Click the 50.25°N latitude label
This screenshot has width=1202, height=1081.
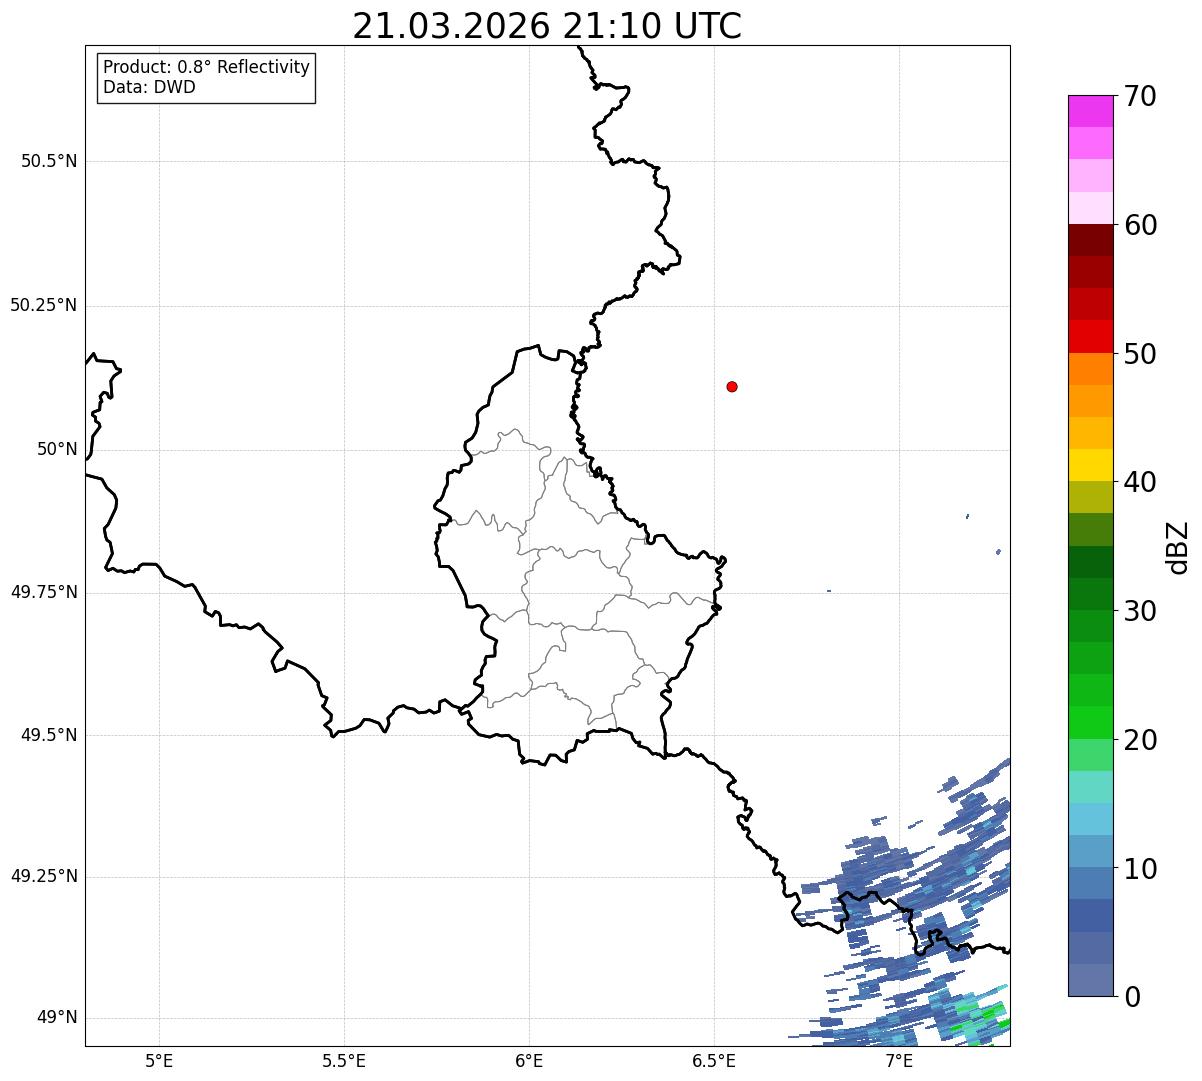(44, 305)
